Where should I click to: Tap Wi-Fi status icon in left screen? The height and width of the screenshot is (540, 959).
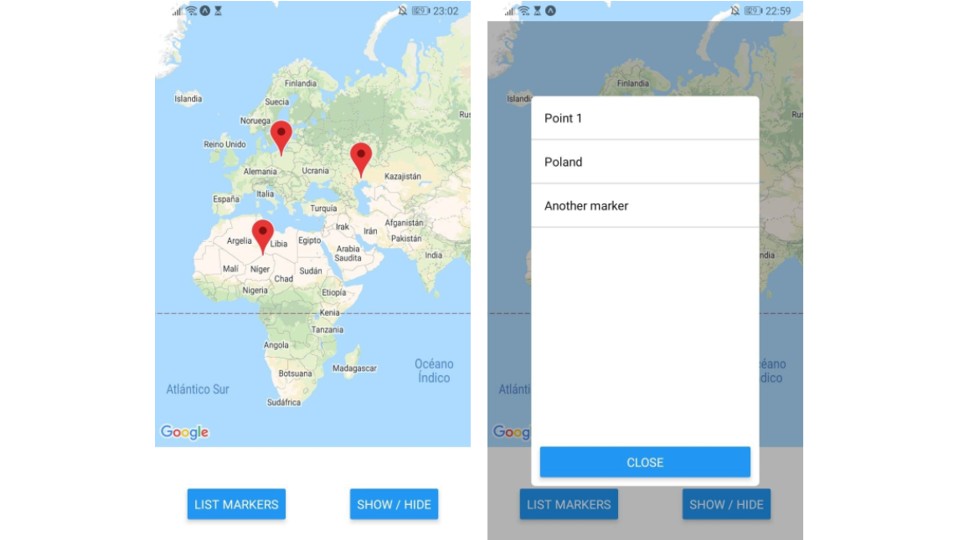tap(191, 10)
